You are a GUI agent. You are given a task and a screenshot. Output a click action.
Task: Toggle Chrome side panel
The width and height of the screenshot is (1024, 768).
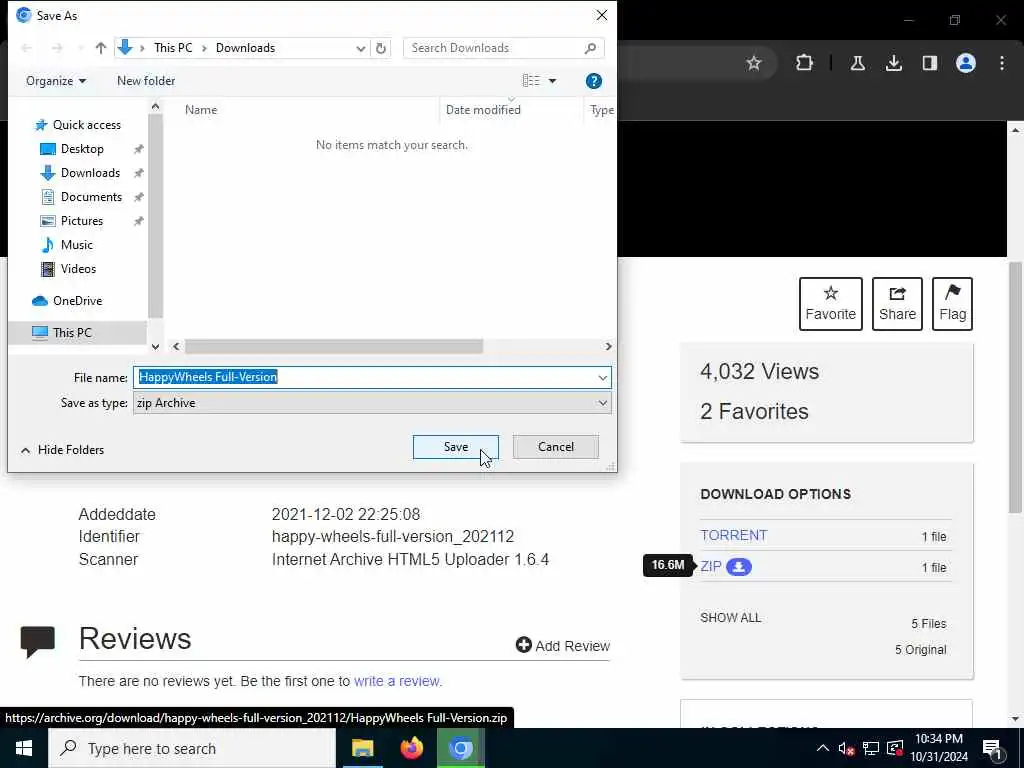tap(929, 63)
